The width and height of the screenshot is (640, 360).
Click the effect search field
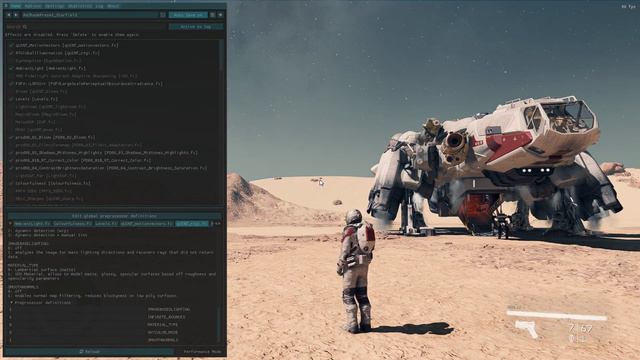coord(86,27)
